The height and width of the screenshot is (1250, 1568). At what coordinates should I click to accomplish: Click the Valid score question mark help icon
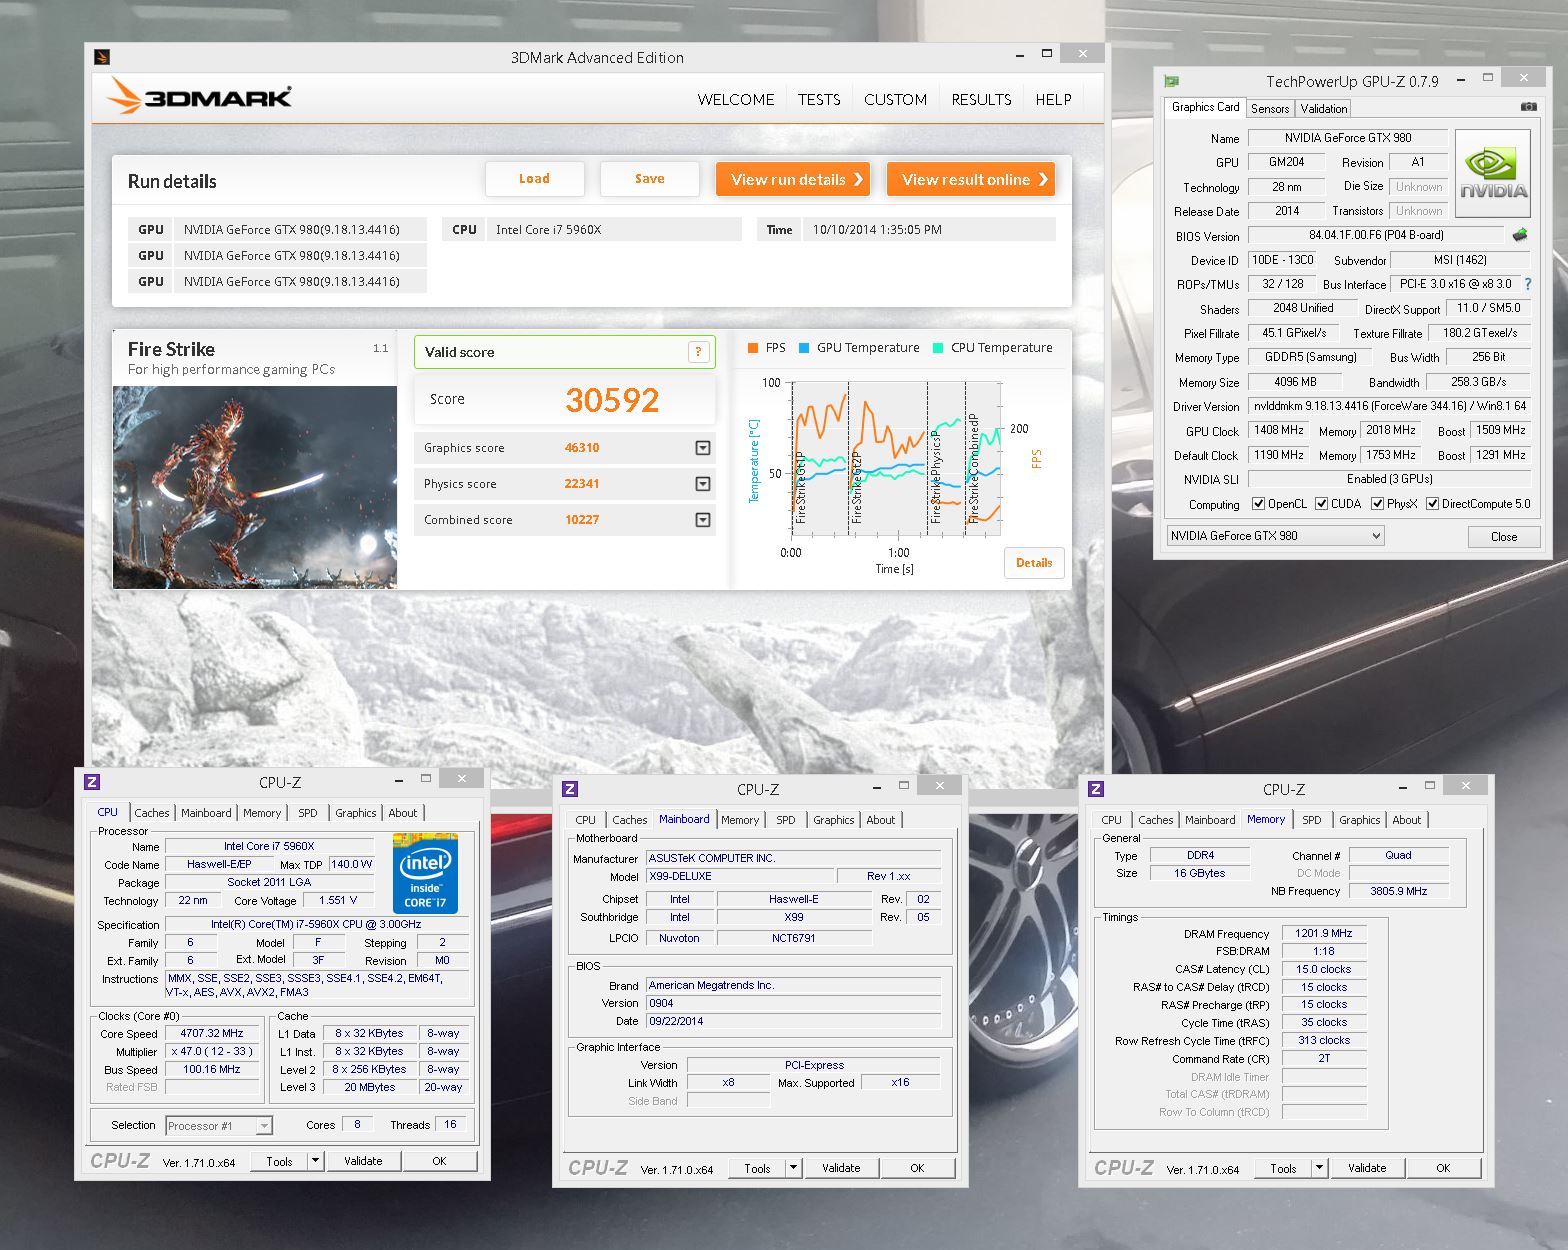(698, 352)
